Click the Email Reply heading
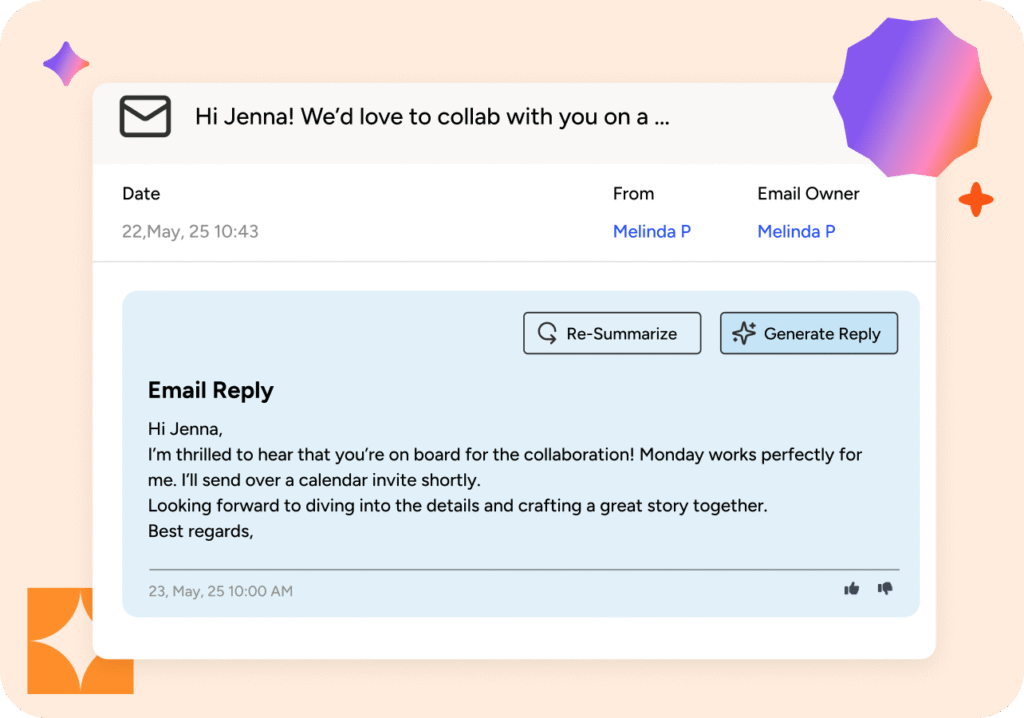Viewport: 1024px width, 718px height. pos(210,390)
